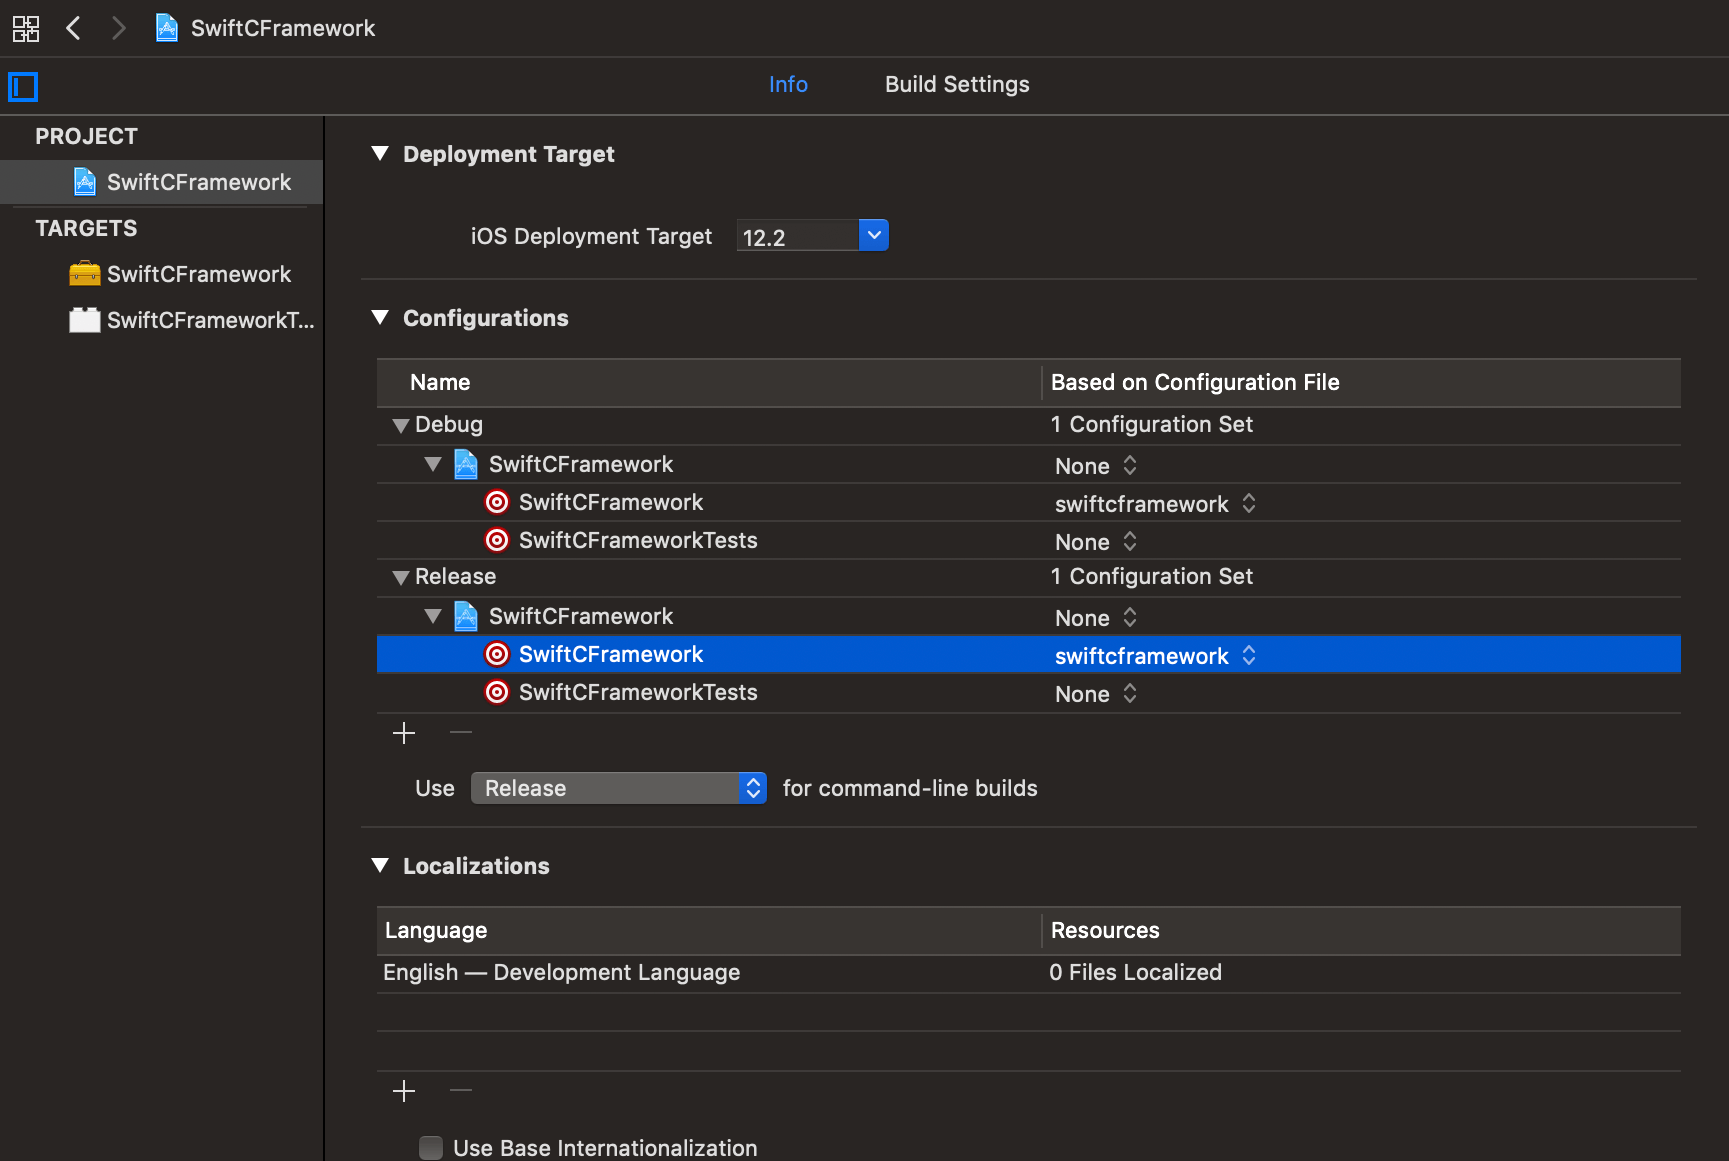Screen dimensions: 1729x1161
Task: Collapse SwiftCFramework project under Release
Action: pyautogui.click(x=433, y=616)
